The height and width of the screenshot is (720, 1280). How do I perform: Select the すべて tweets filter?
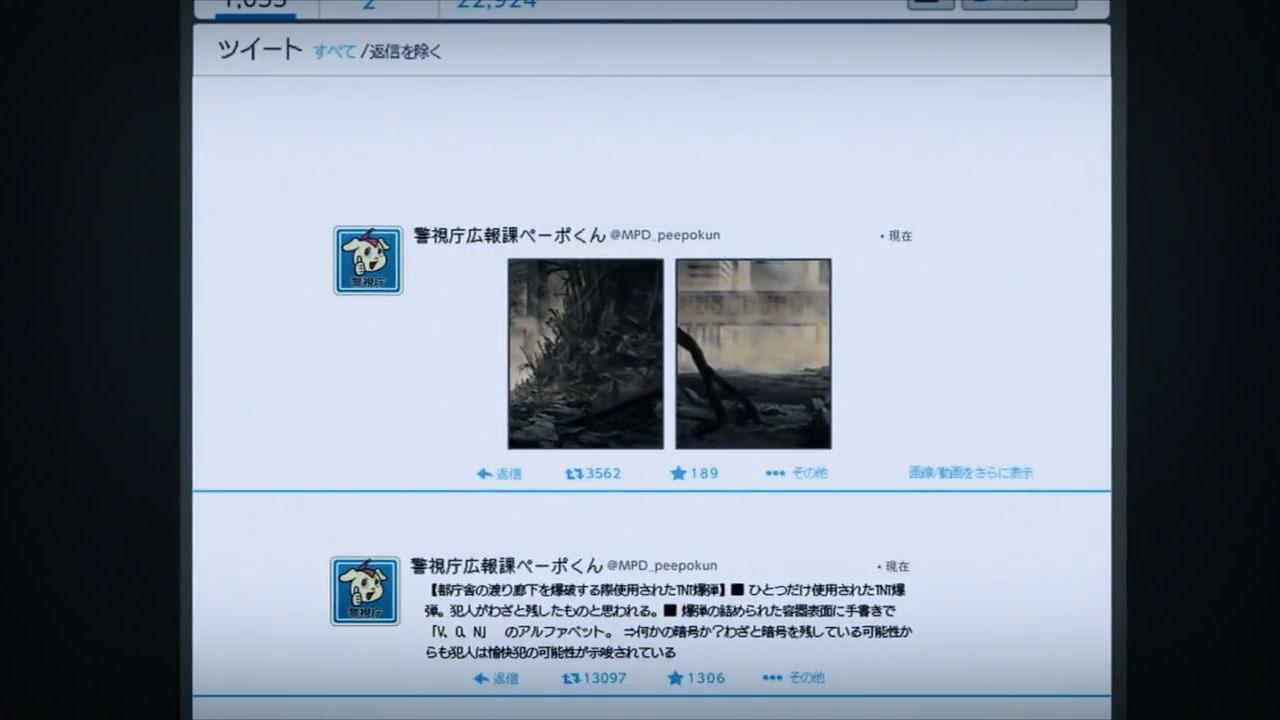coord(334,51)
